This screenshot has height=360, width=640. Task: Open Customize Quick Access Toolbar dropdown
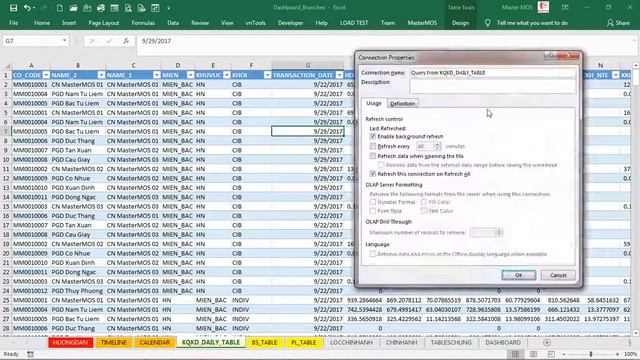(x=169, y=8)
